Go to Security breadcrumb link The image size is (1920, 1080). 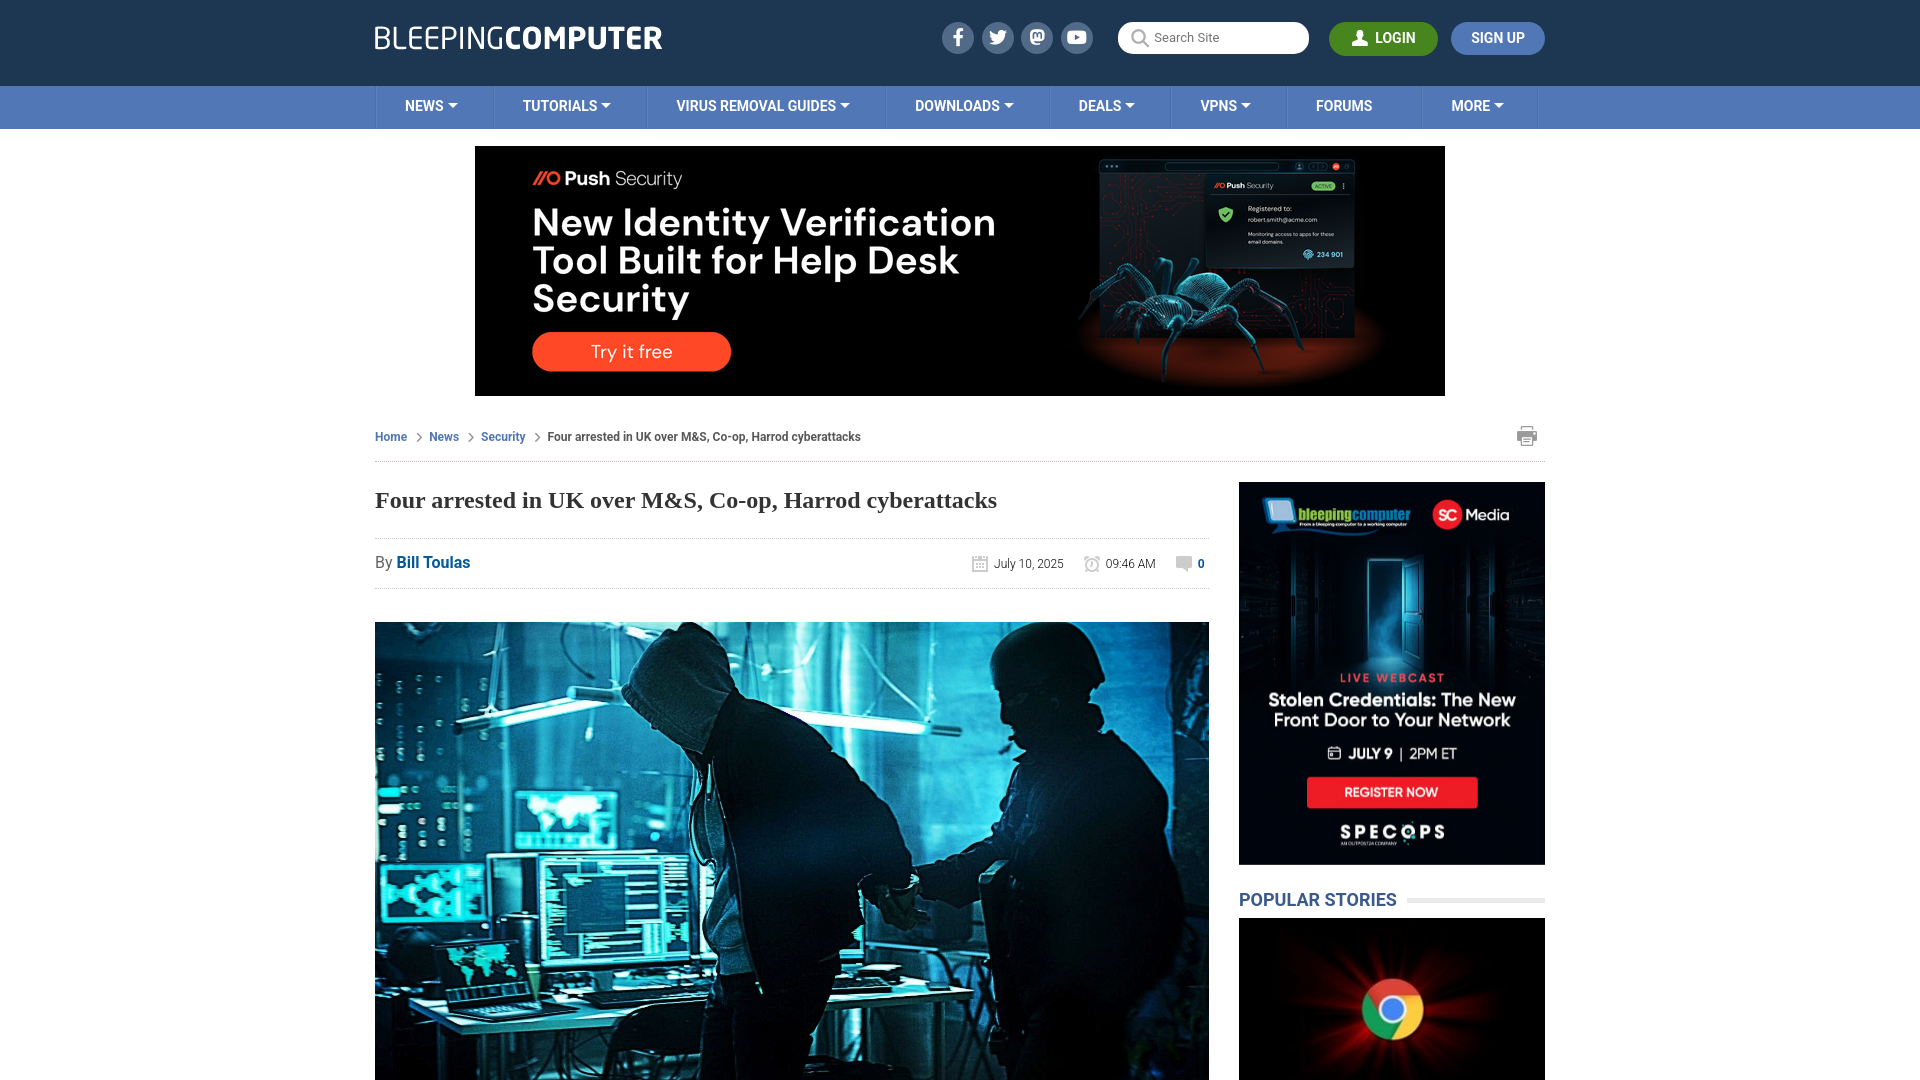(x=503, y=437)
